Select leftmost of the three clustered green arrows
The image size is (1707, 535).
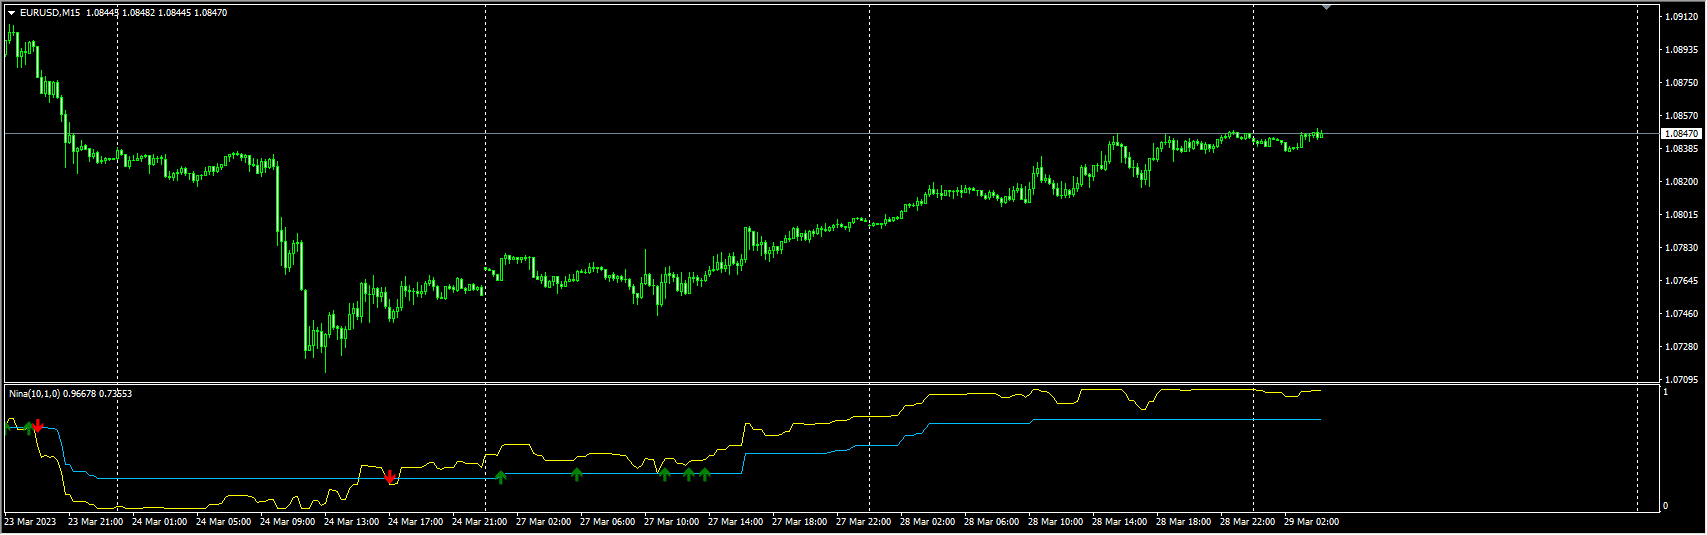pyautogui.click(x=664, y=474)
